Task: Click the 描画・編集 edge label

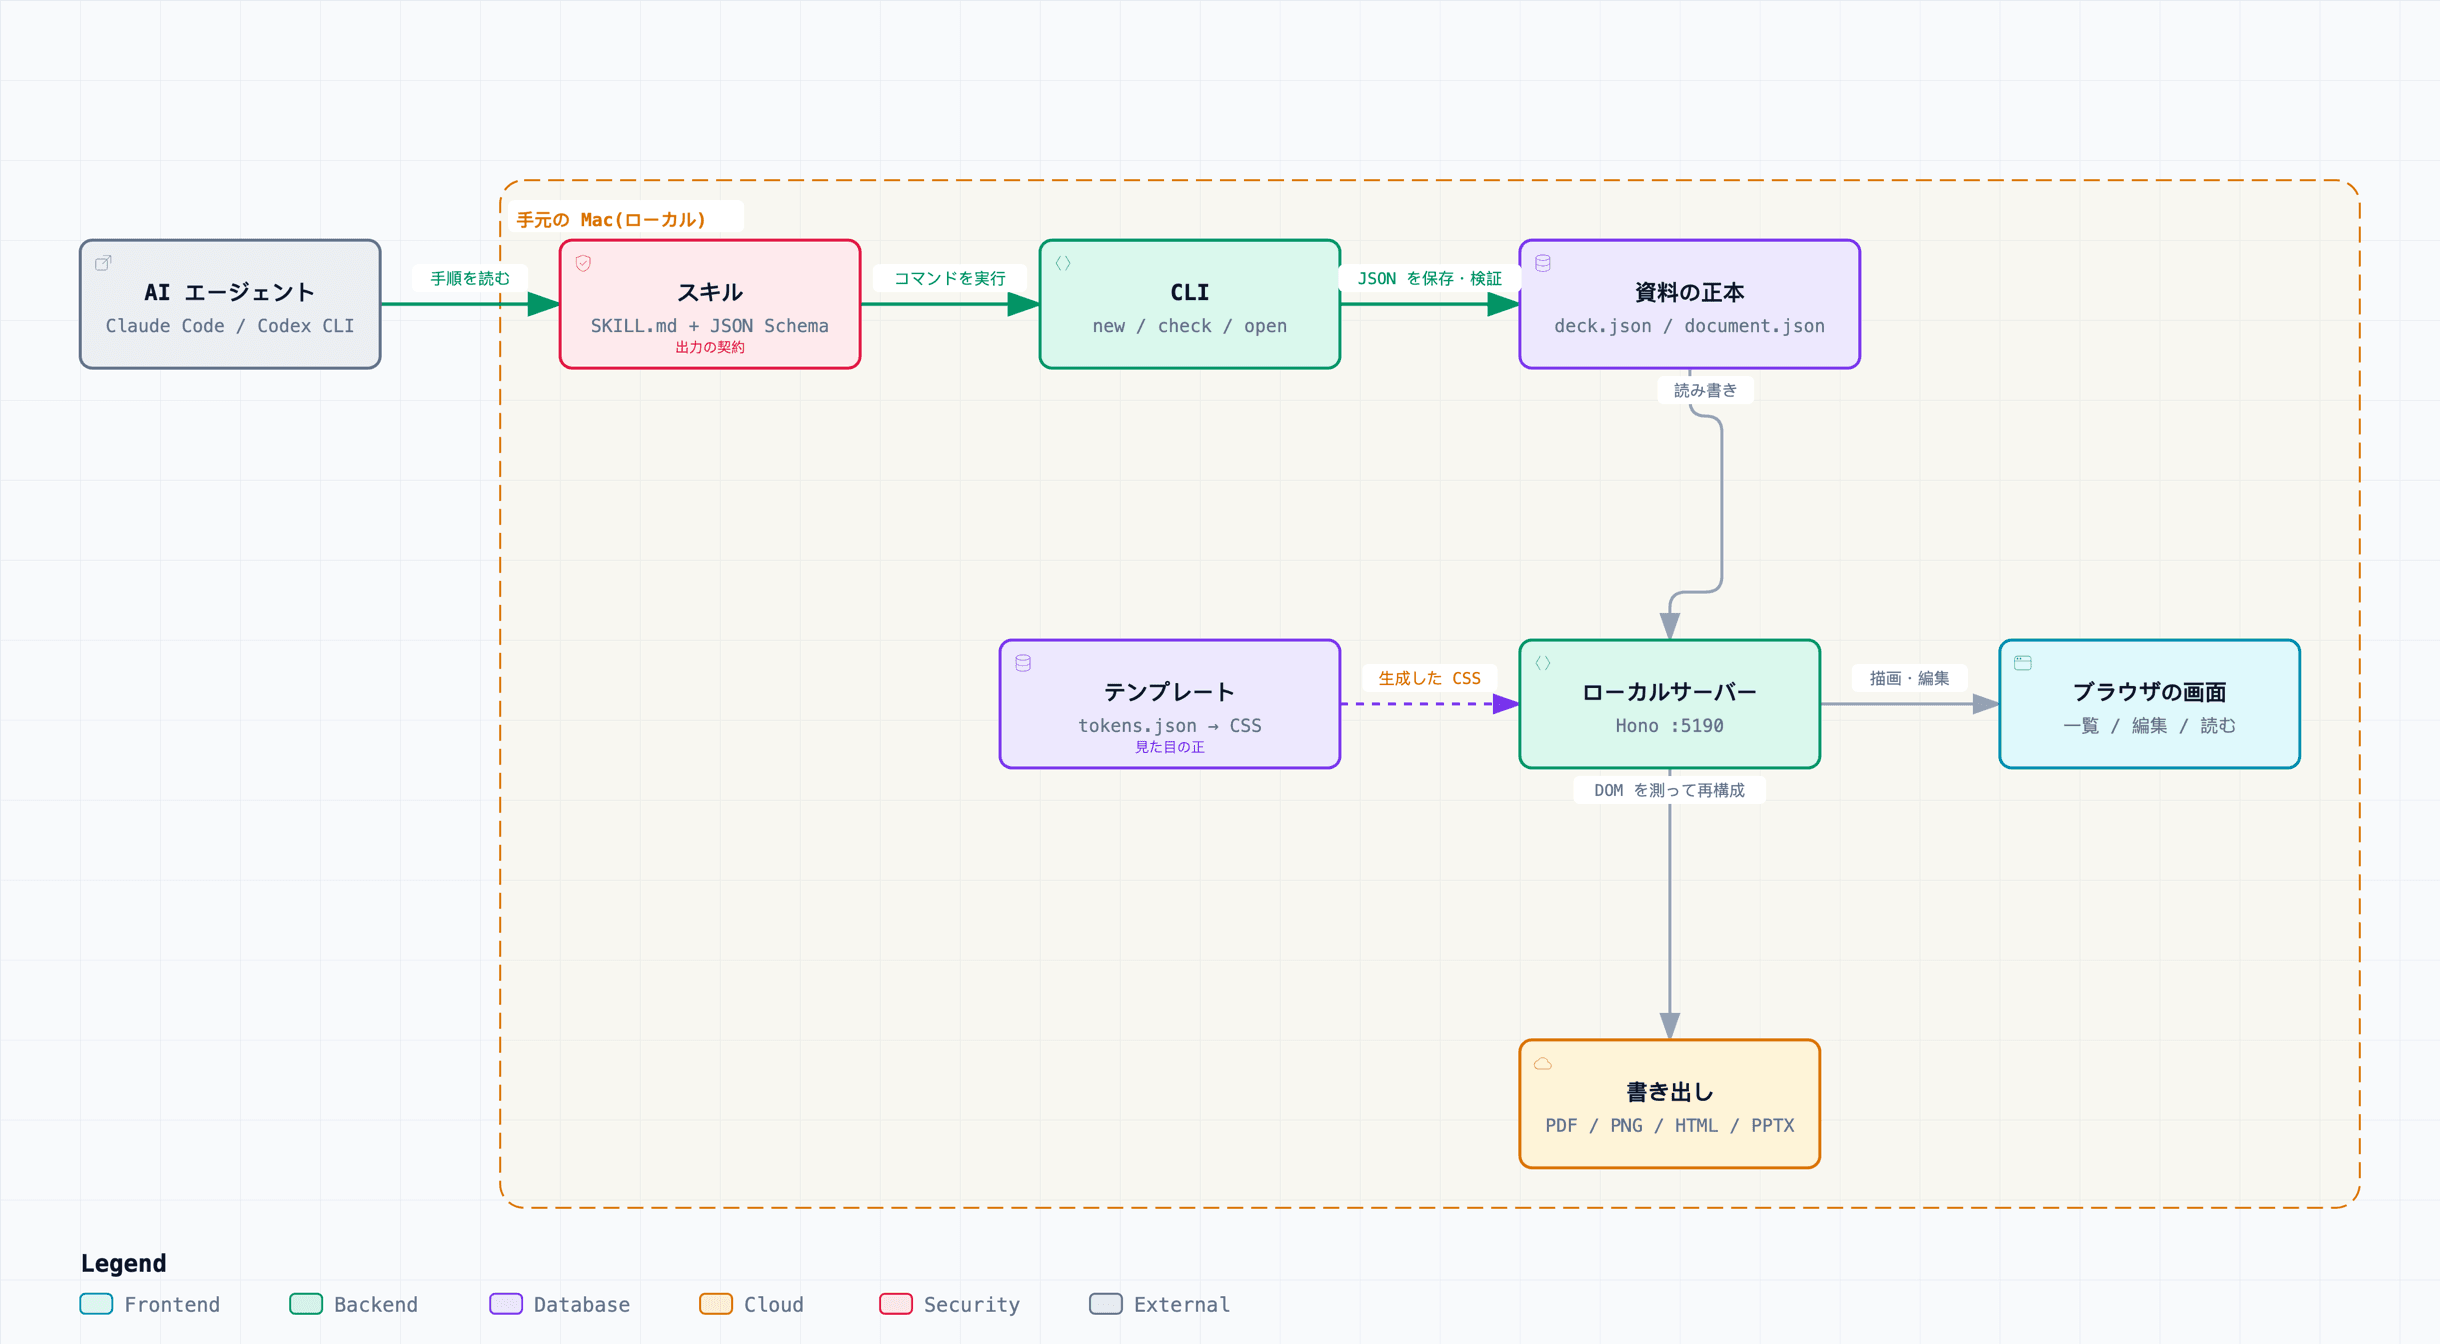Action: pyautogui.click(x=1910, y=678)
